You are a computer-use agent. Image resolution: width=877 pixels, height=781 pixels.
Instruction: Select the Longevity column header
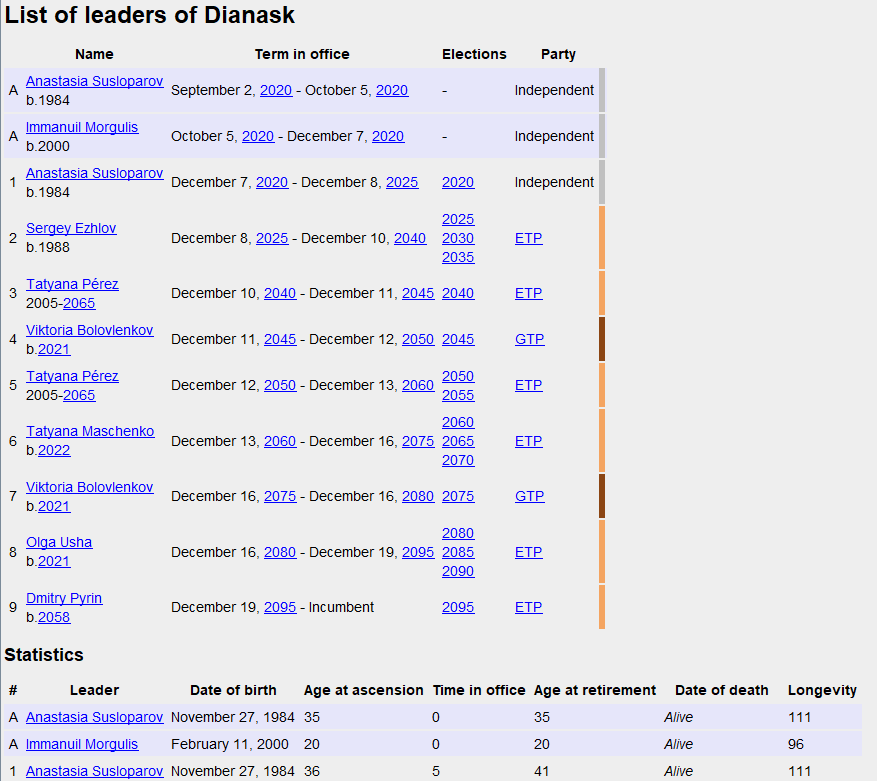pyautogui.click(x=822, y=690)
